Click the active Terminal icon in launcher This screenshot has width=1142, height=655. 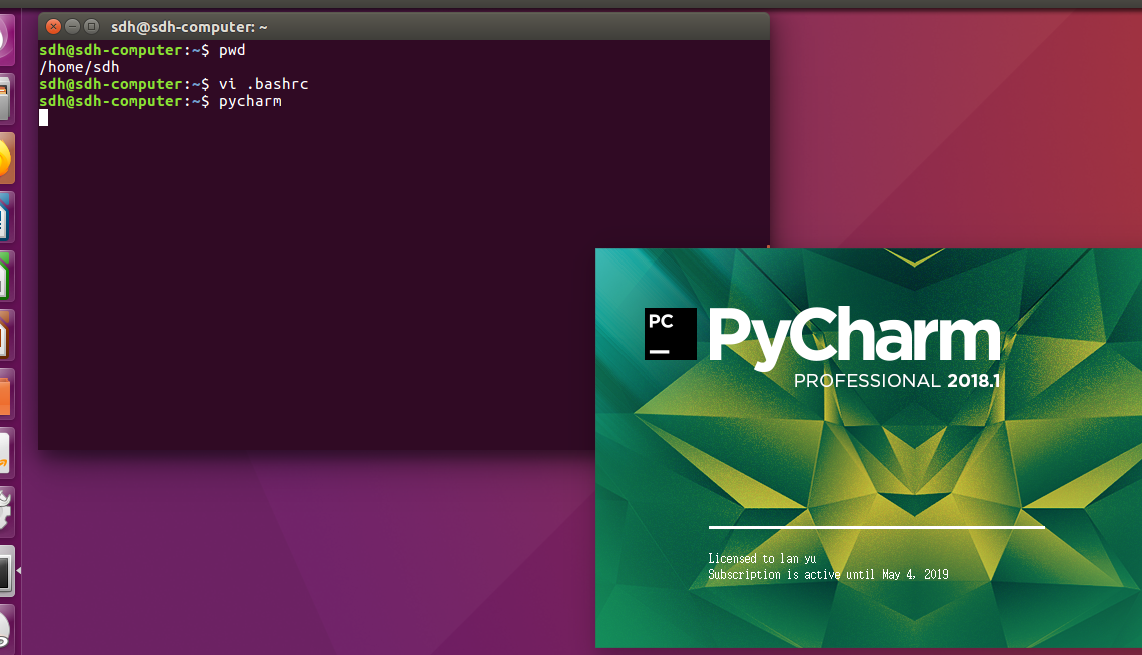5,570
